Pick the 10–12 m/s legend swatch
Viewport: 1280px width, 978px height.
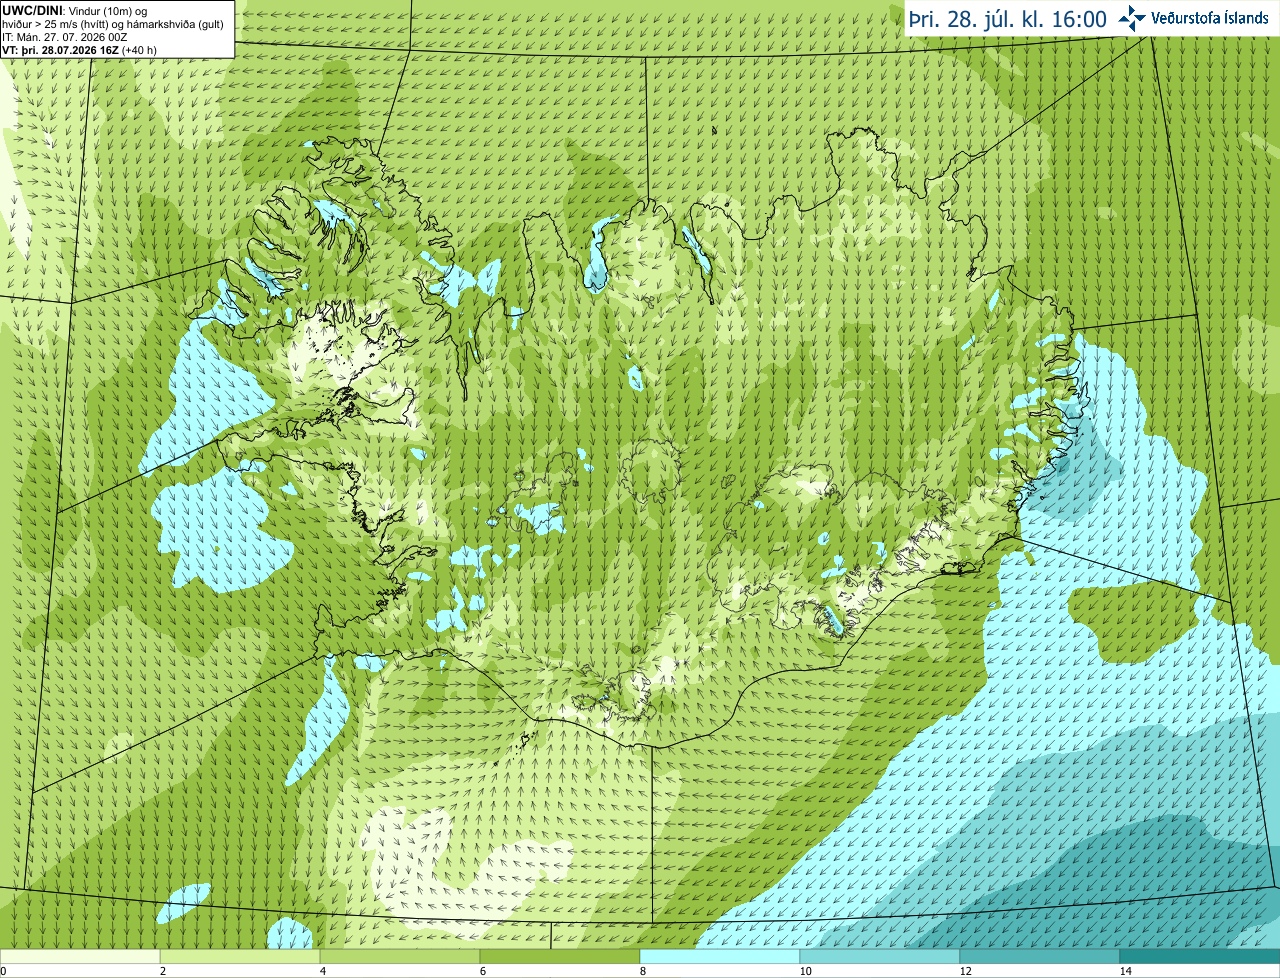tap(880, 956)
